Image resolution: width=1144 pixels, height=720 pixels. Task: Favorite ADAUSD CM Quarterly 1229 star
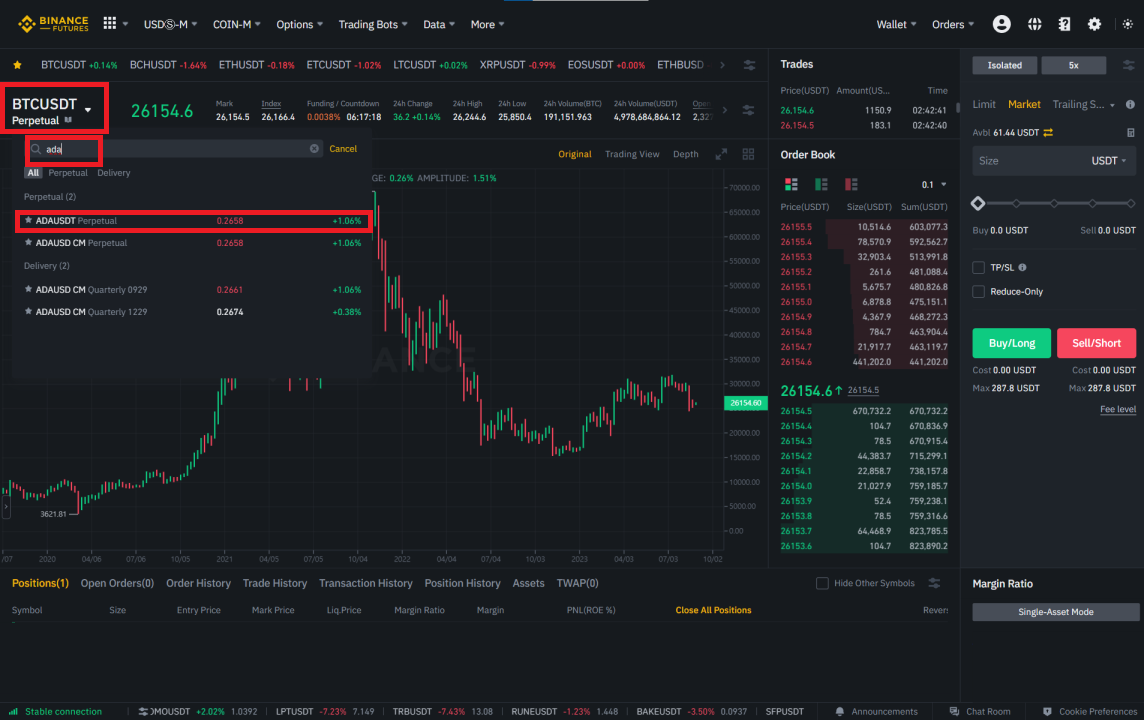tap(28, 311)
